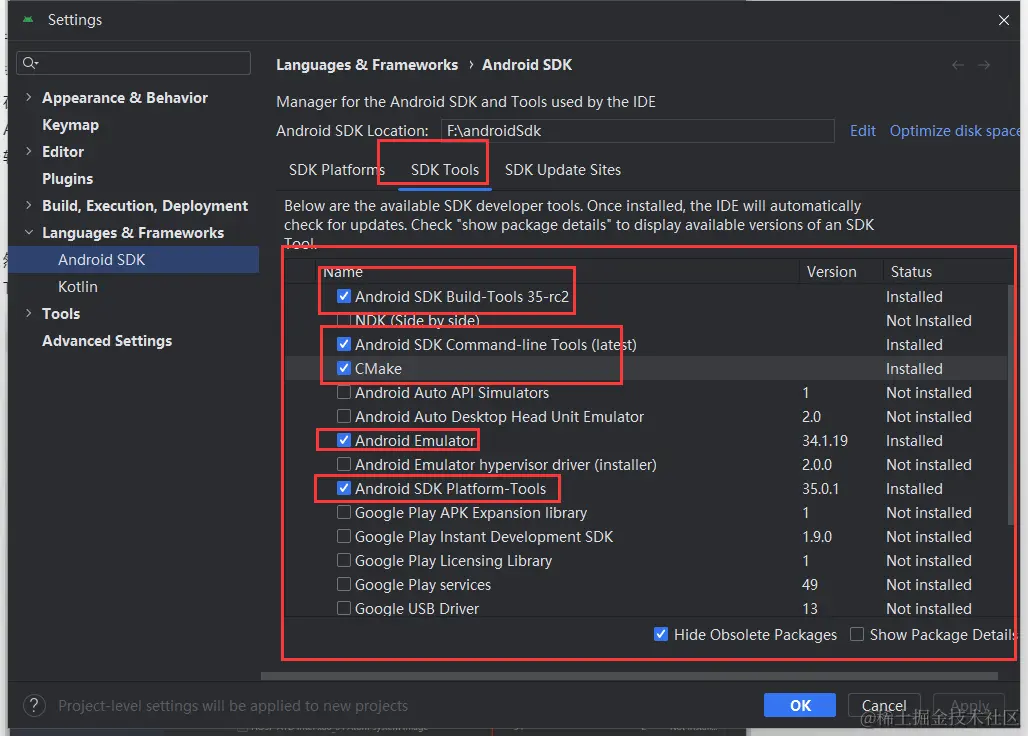Screen dimensions: 1028x736
Task: Enable Show Package Details
Action: 856,634
